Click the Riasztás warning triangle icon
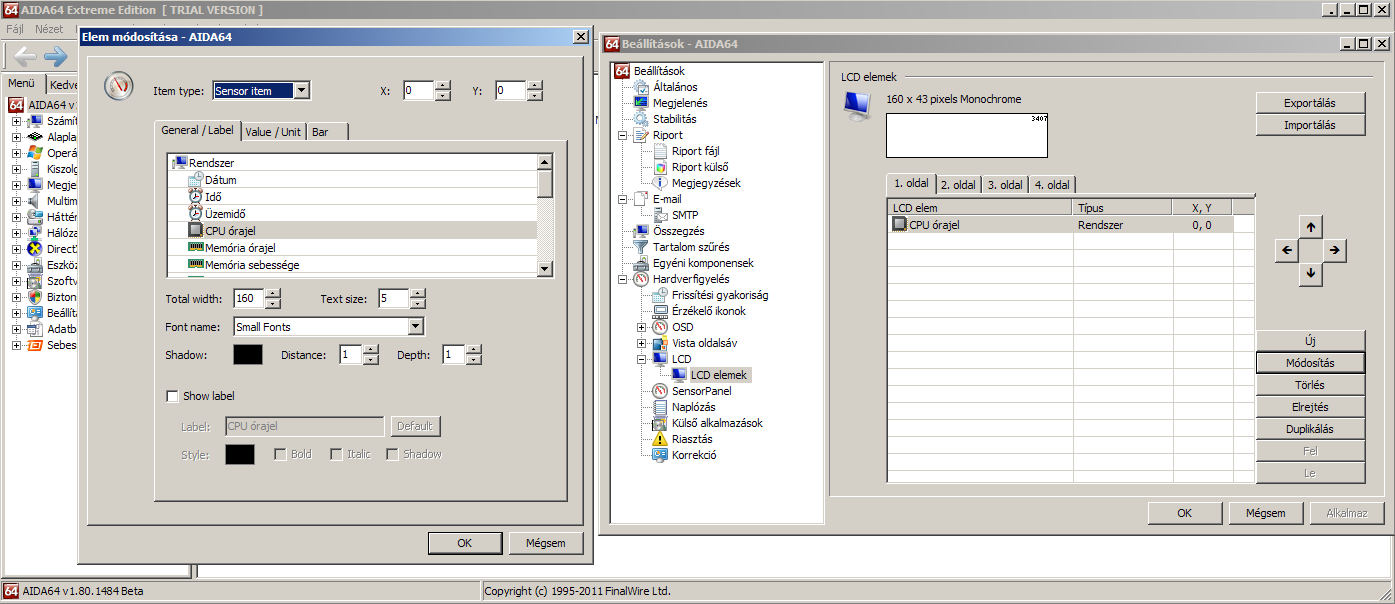Viewport: 1395px width, 604px height. [x=660, y=439]
